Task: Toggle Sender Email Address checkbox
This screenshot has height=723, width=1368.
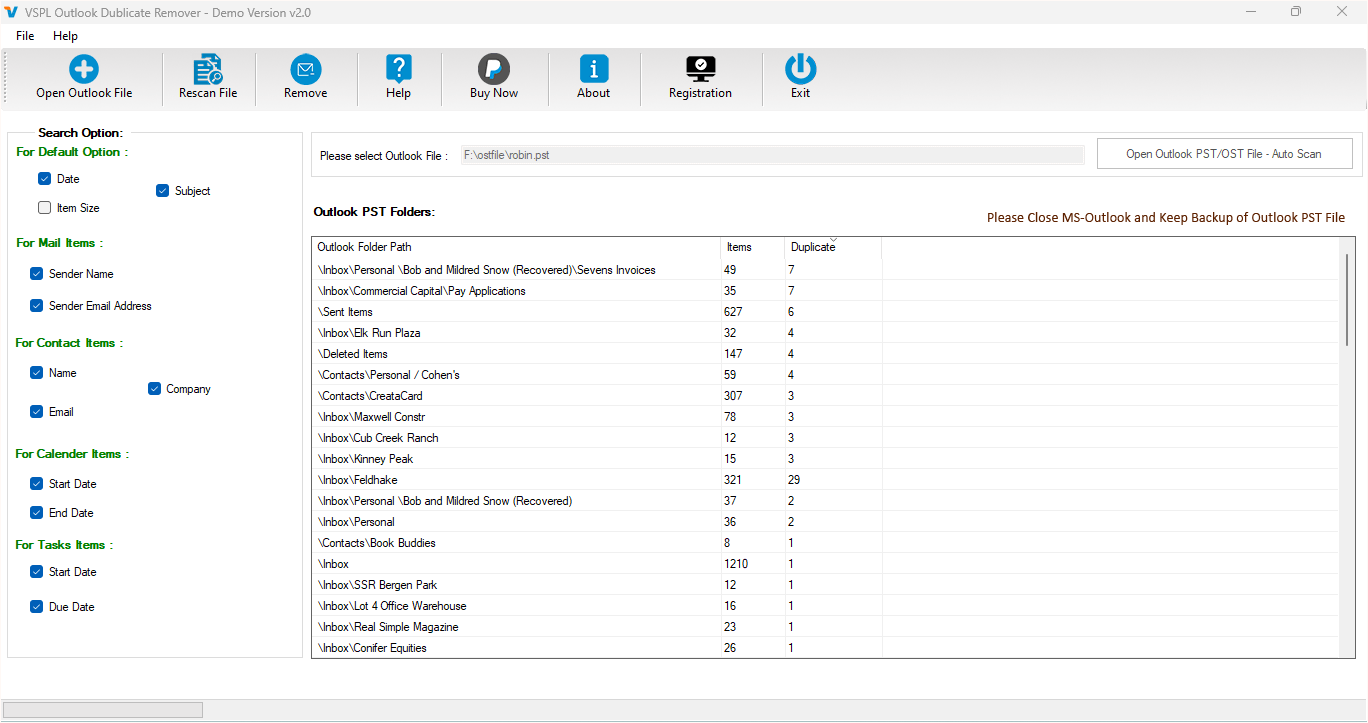Action: coord(36,306)
